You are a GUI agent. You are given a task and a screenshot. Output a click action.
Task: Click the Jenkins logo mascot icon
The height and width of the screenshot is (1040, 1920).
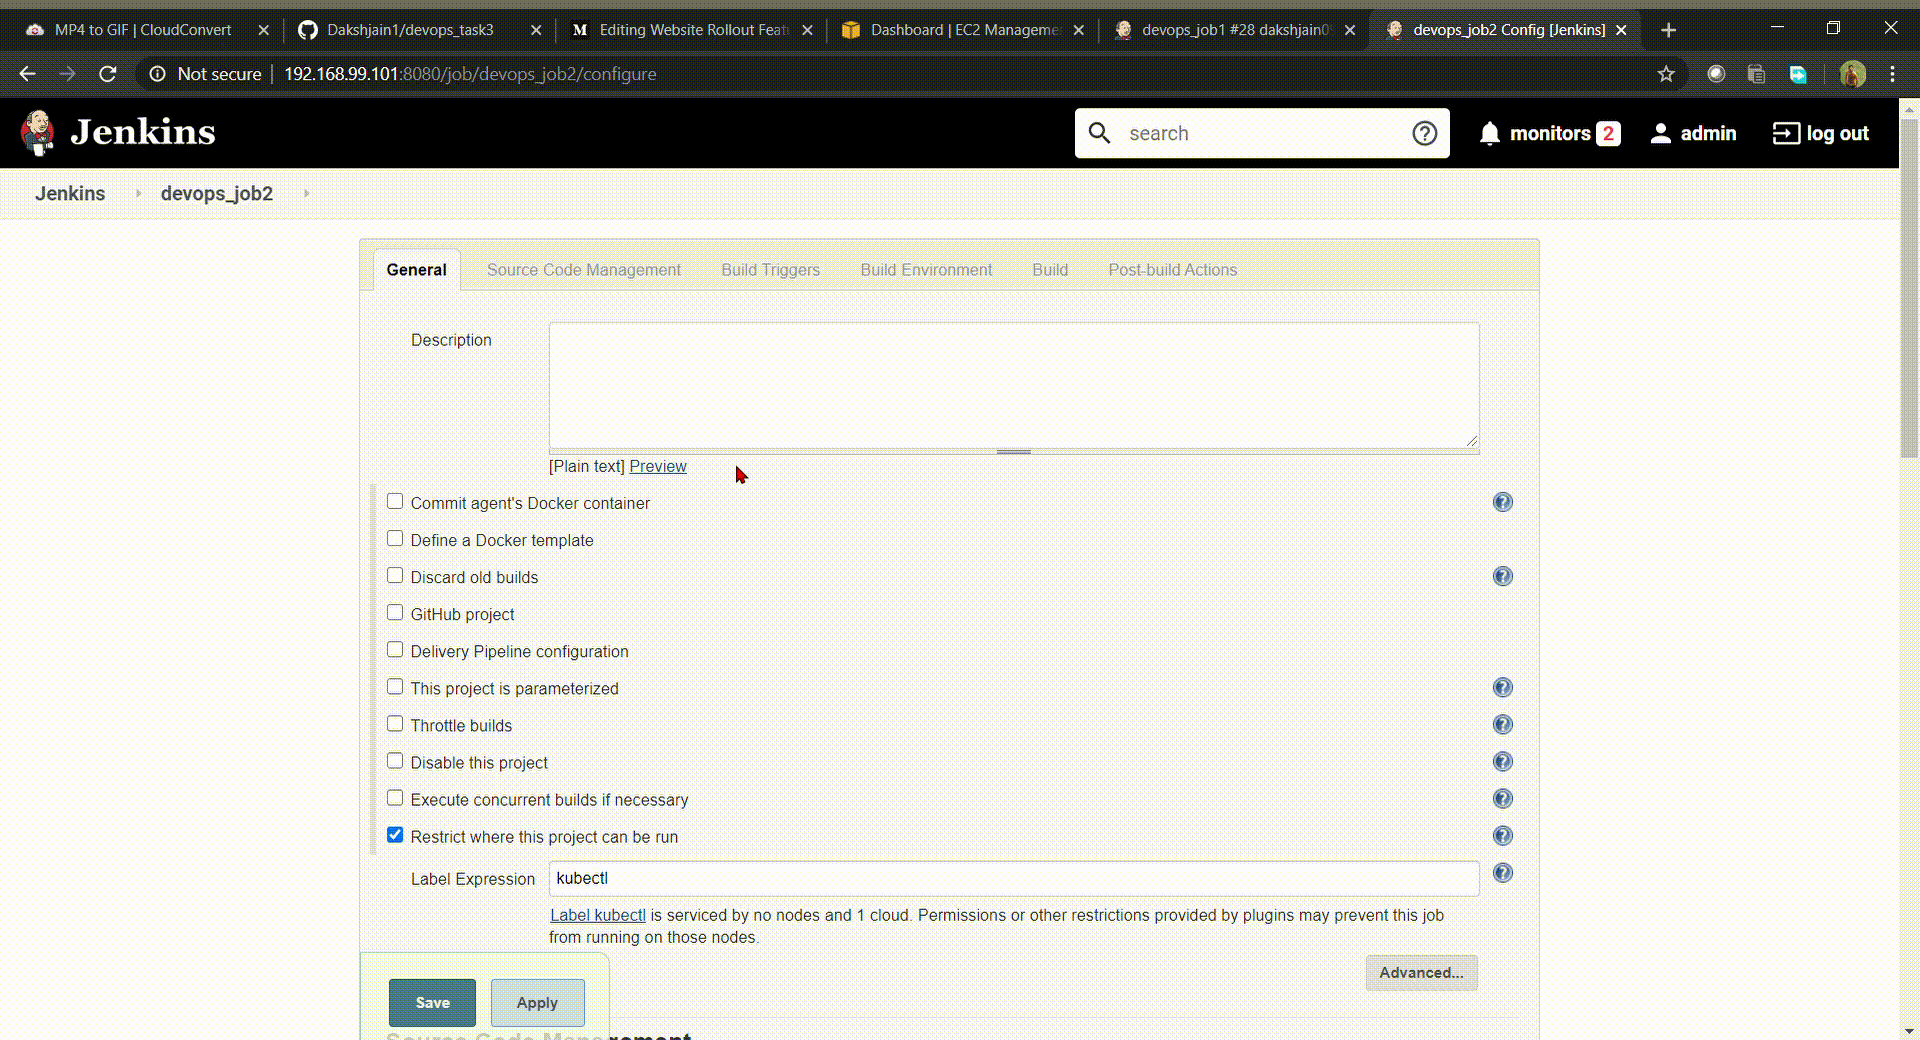tap(38, 133)
